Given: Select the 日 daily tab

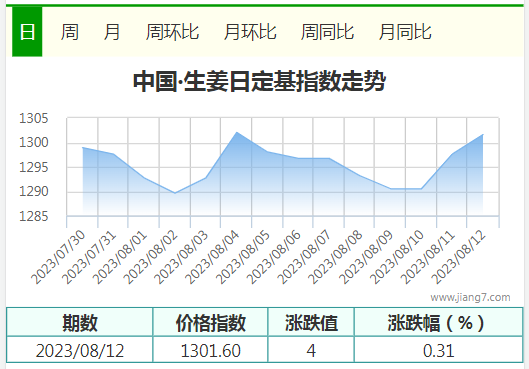Looking at the screenshot, I should (27, 32).
